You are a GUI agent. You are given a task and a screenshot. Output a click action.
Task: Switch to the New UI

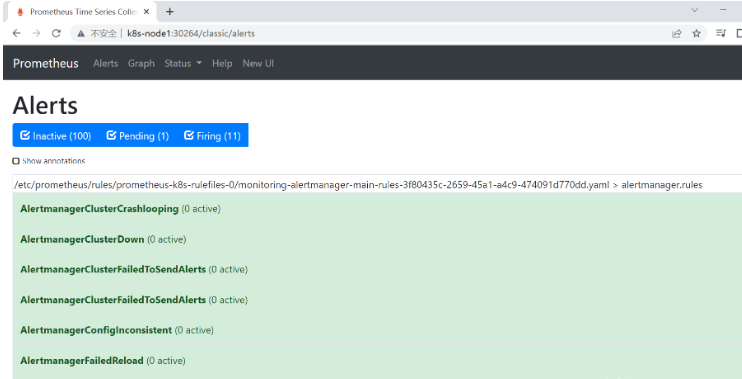[258, 63]
